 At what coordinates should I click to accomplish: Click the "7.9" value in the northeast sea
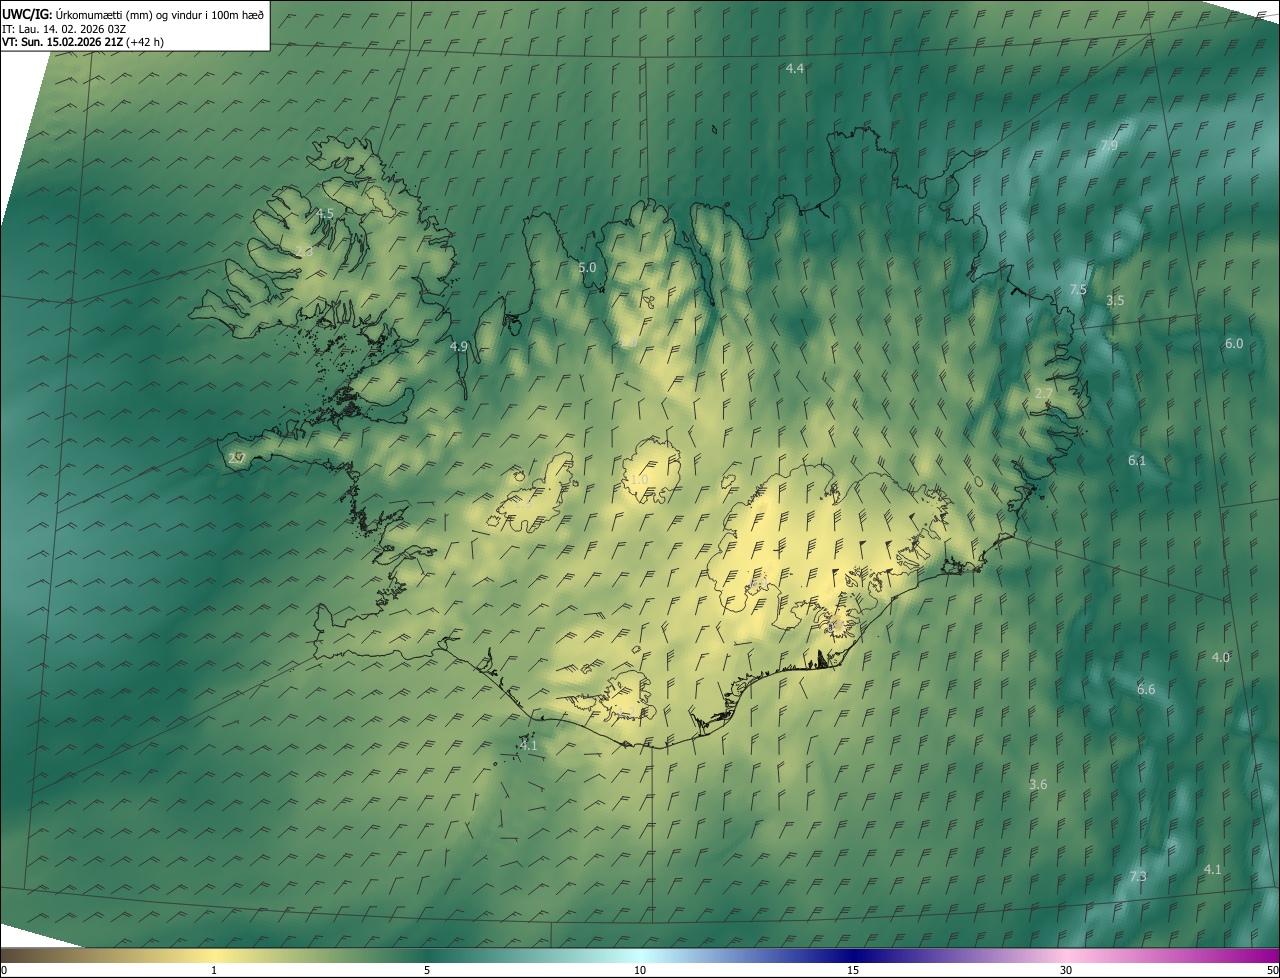click(x=1109, y=146)
